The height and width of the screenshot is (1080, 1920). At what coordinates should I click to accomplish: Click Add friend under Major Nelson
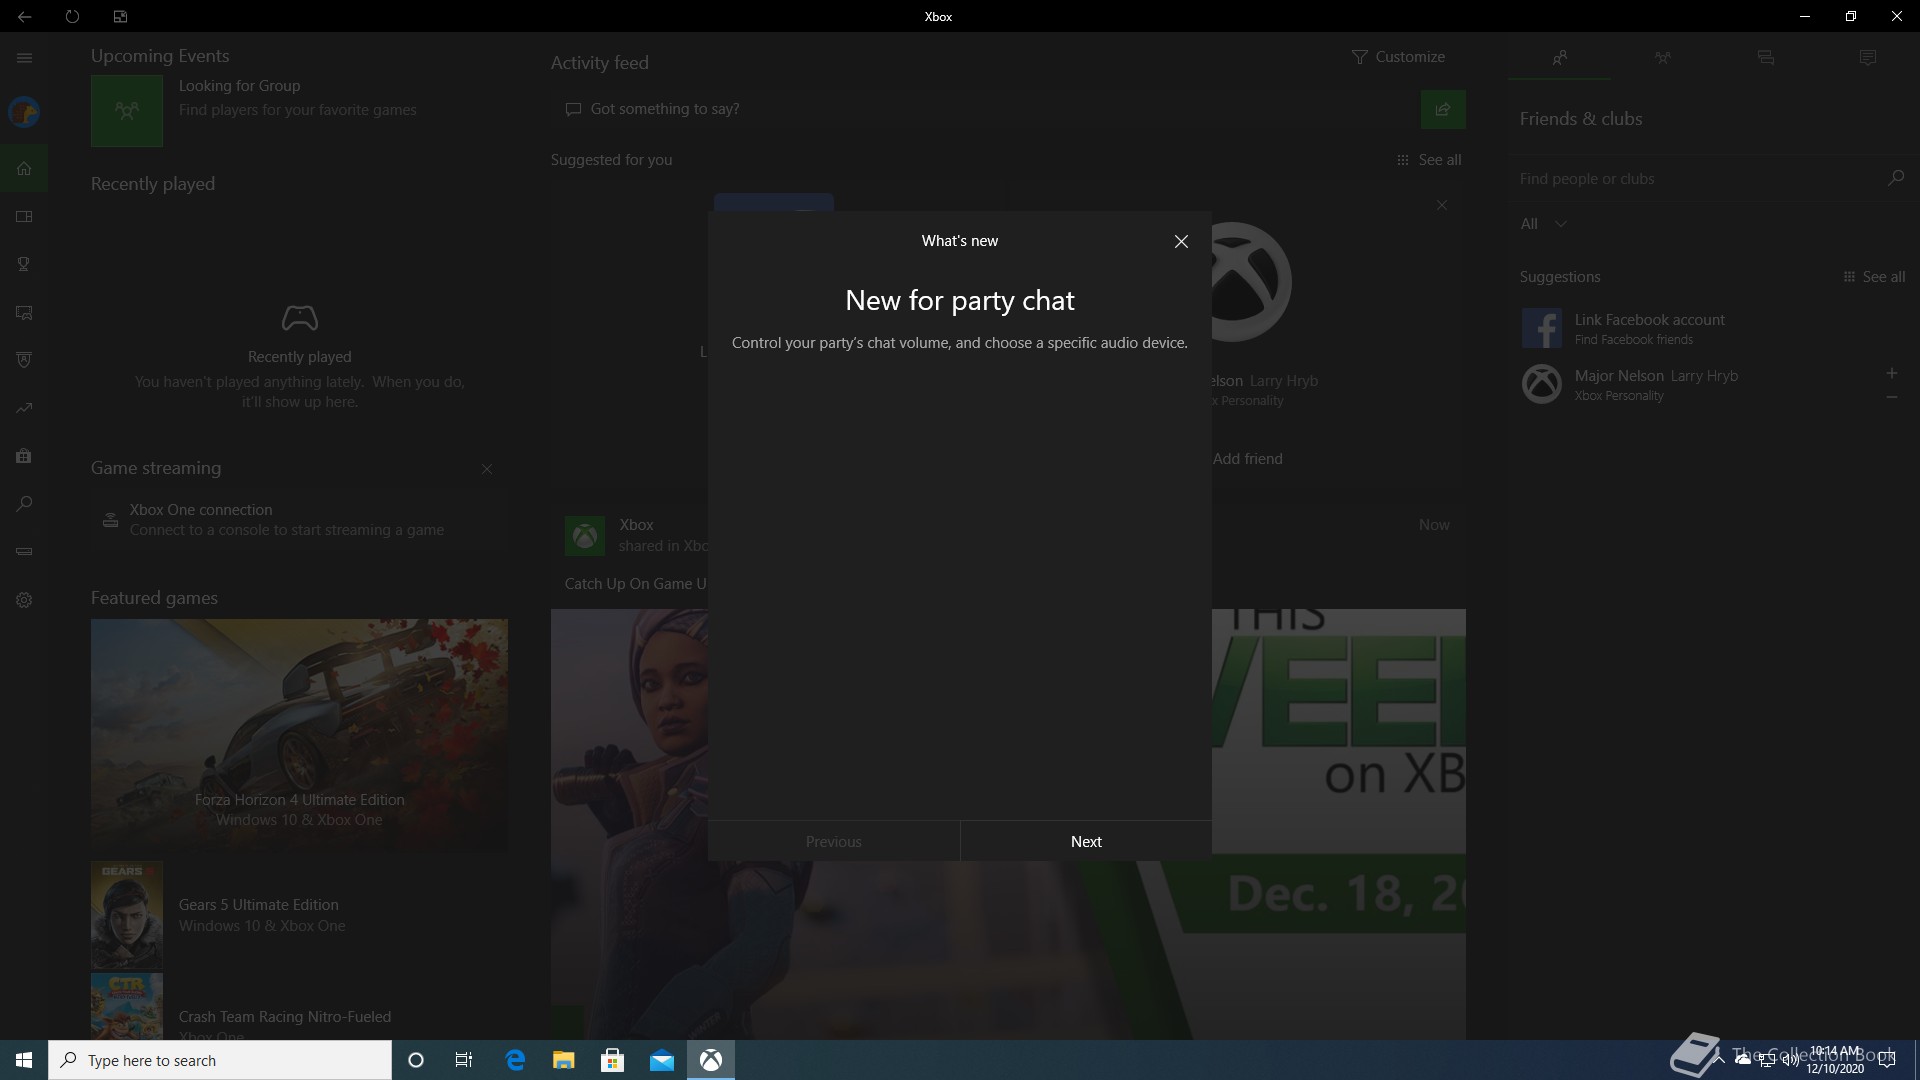pyautogui.click(x=1247, y=459)
